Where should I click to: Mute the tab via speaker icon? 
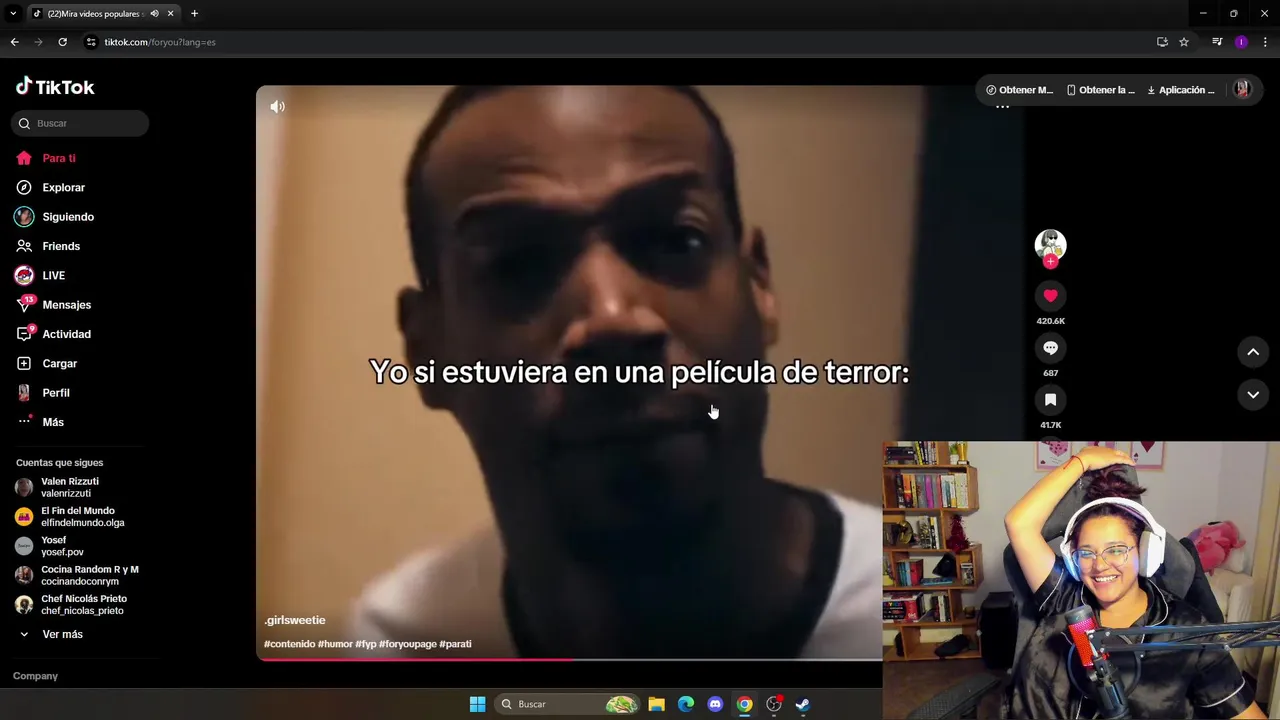(154, 13)
